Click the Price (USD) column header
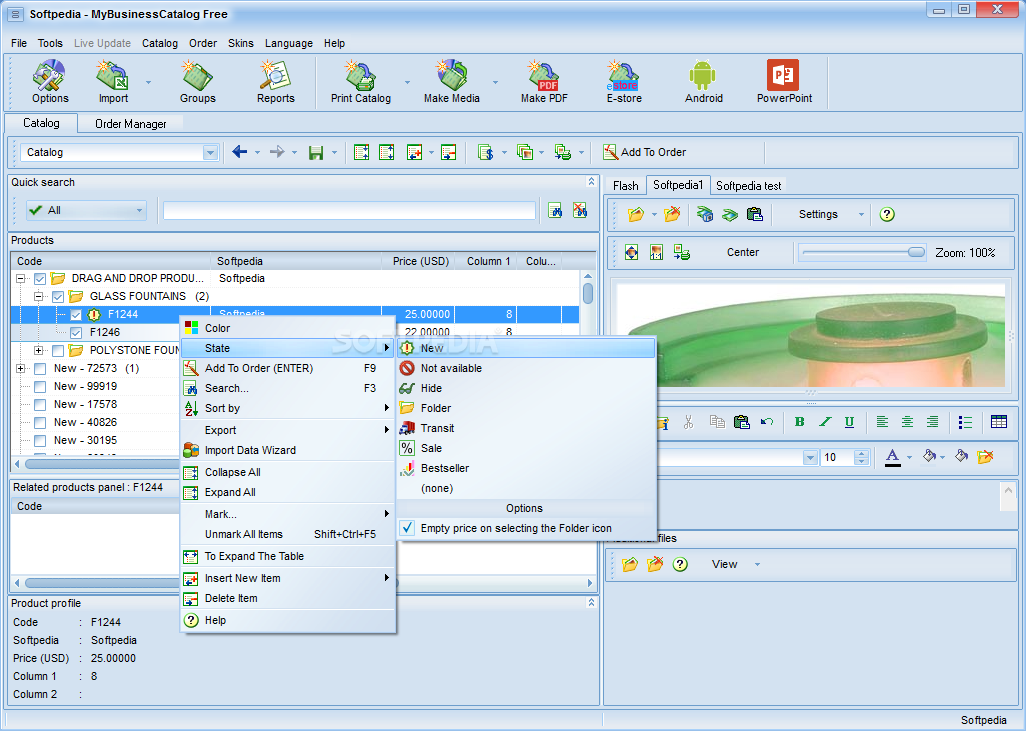The width and height of the screenshot is (1026, 731). [x=419, y=261]
